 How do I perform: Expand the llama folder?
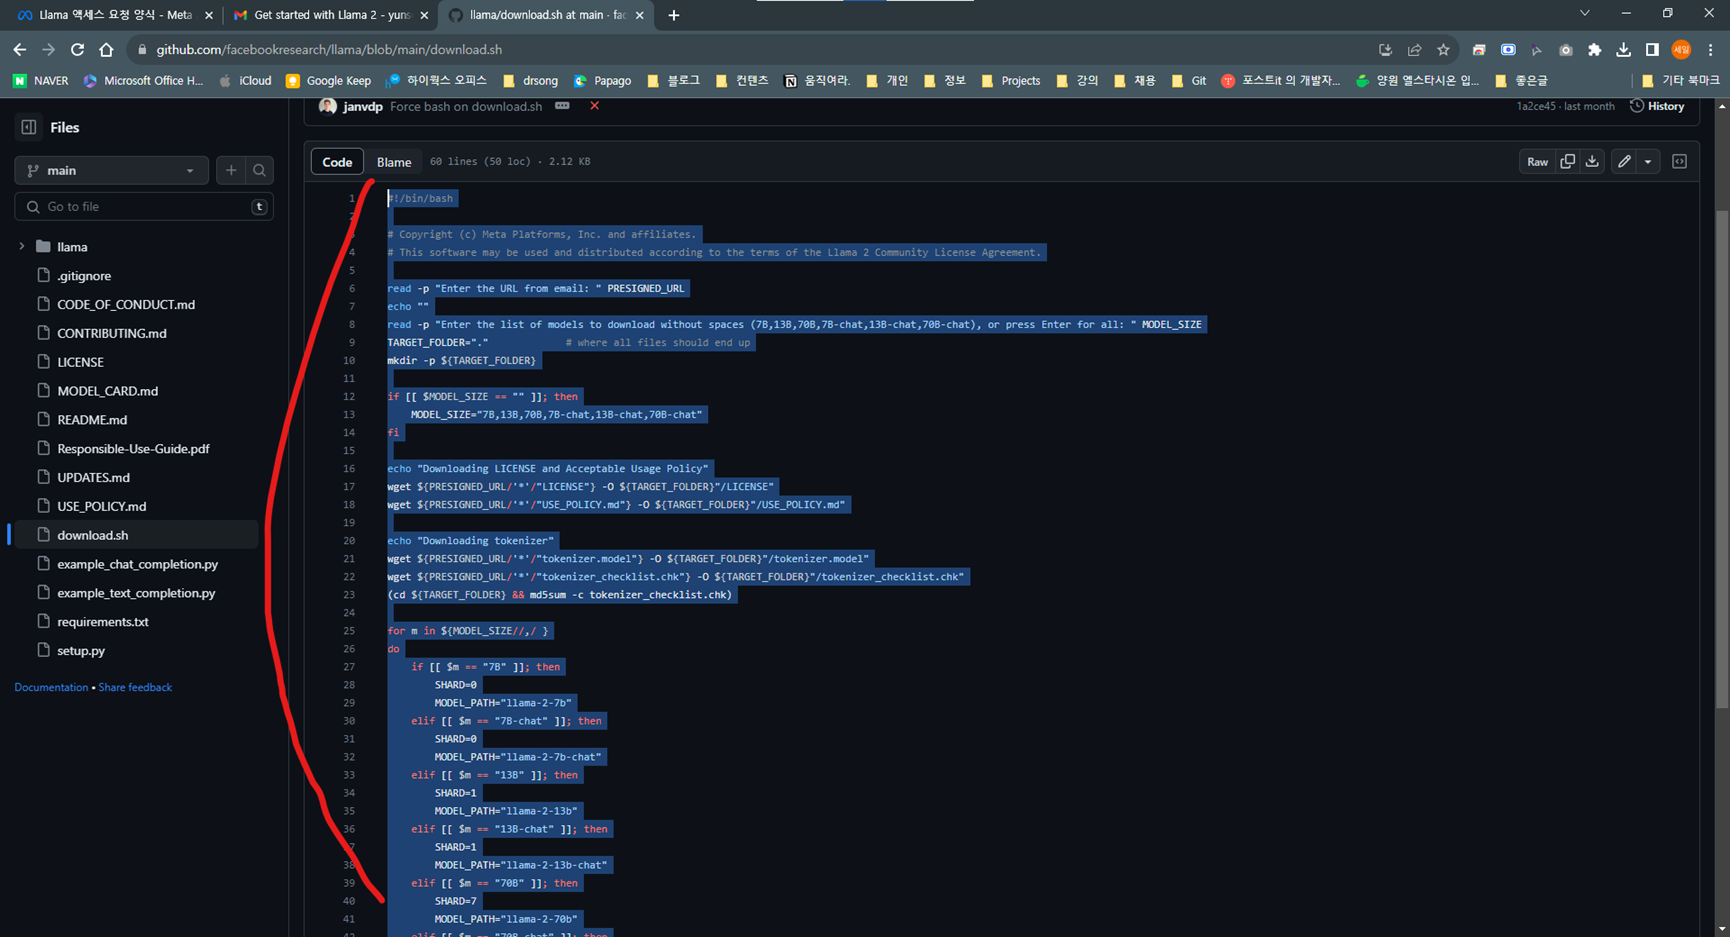(x=22, y=247)
